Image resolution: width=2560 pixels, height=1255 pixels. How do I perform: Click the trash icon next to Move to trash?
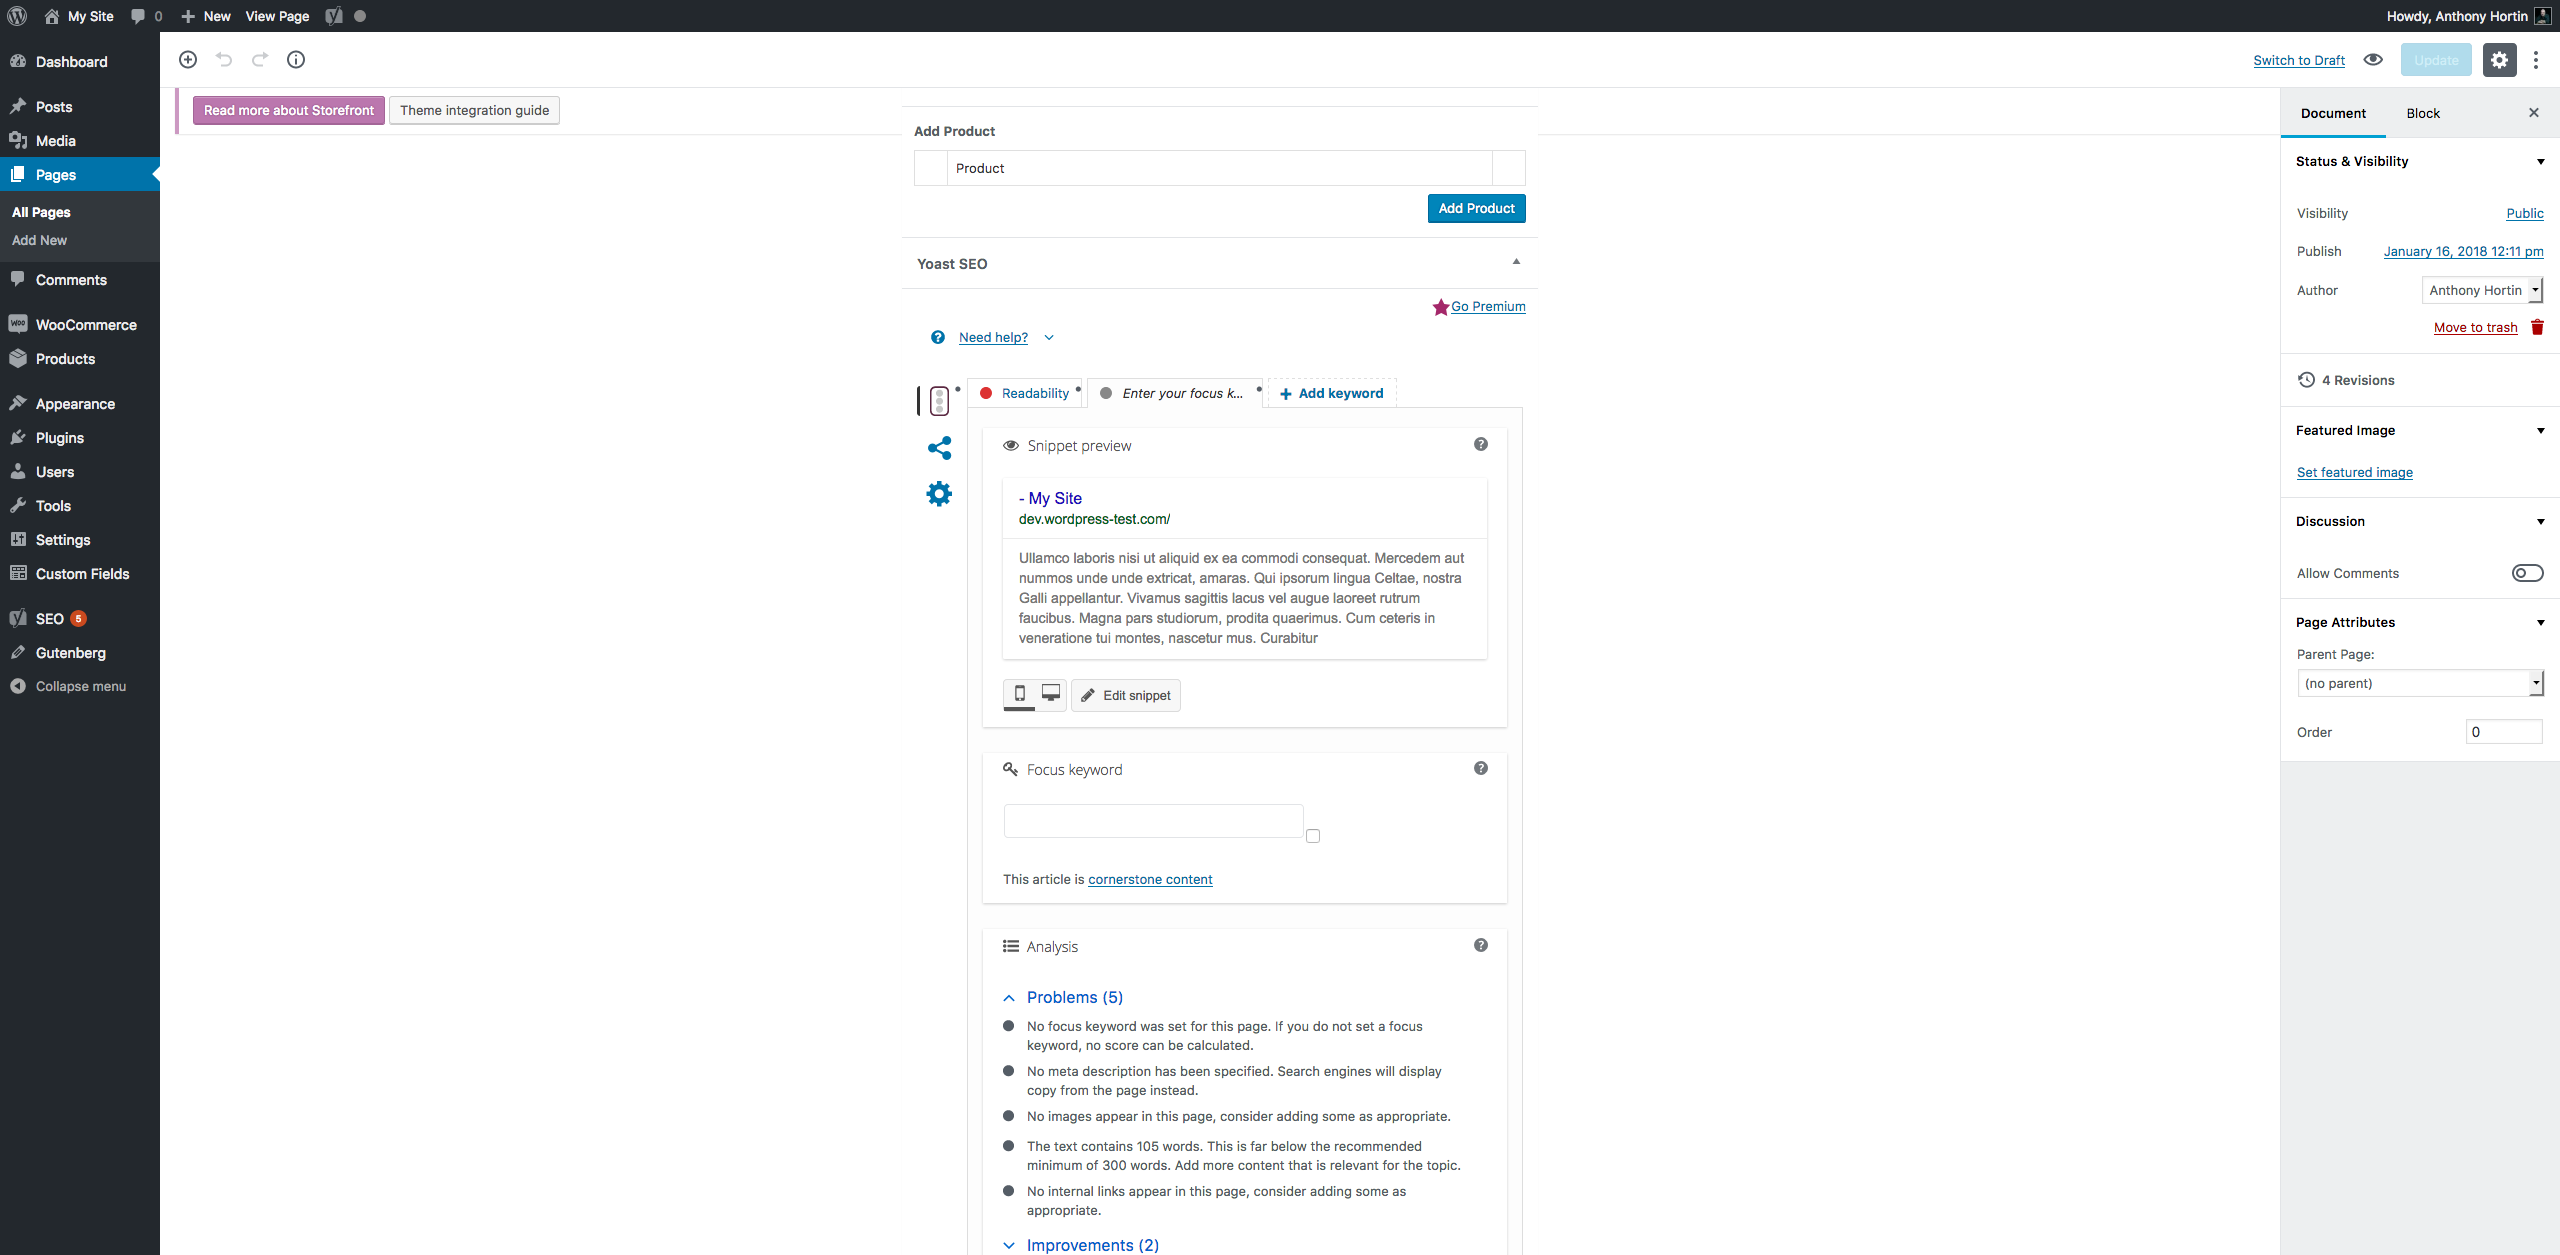click(2537, 327)
